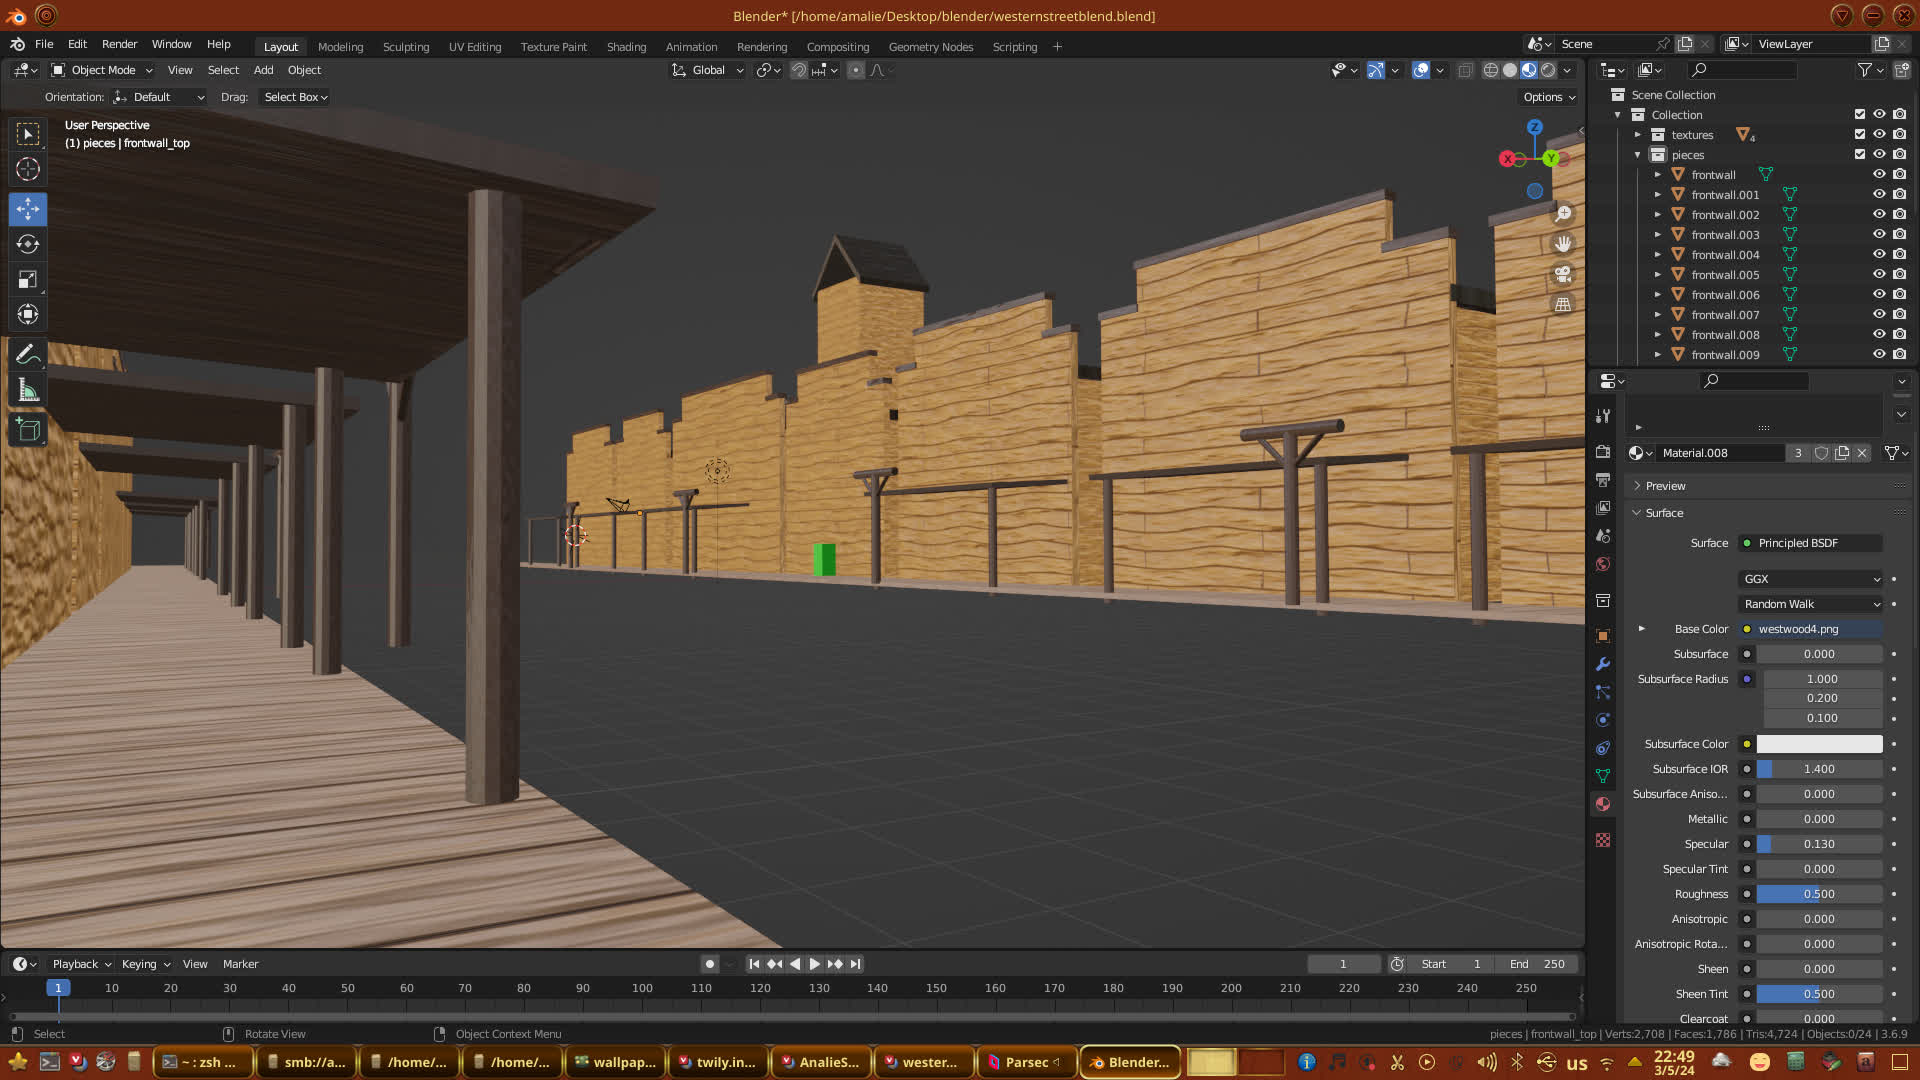Select the Annotate pencil tool
The height and width of the screenshot is (1080, 1920).
pos(28,354)
